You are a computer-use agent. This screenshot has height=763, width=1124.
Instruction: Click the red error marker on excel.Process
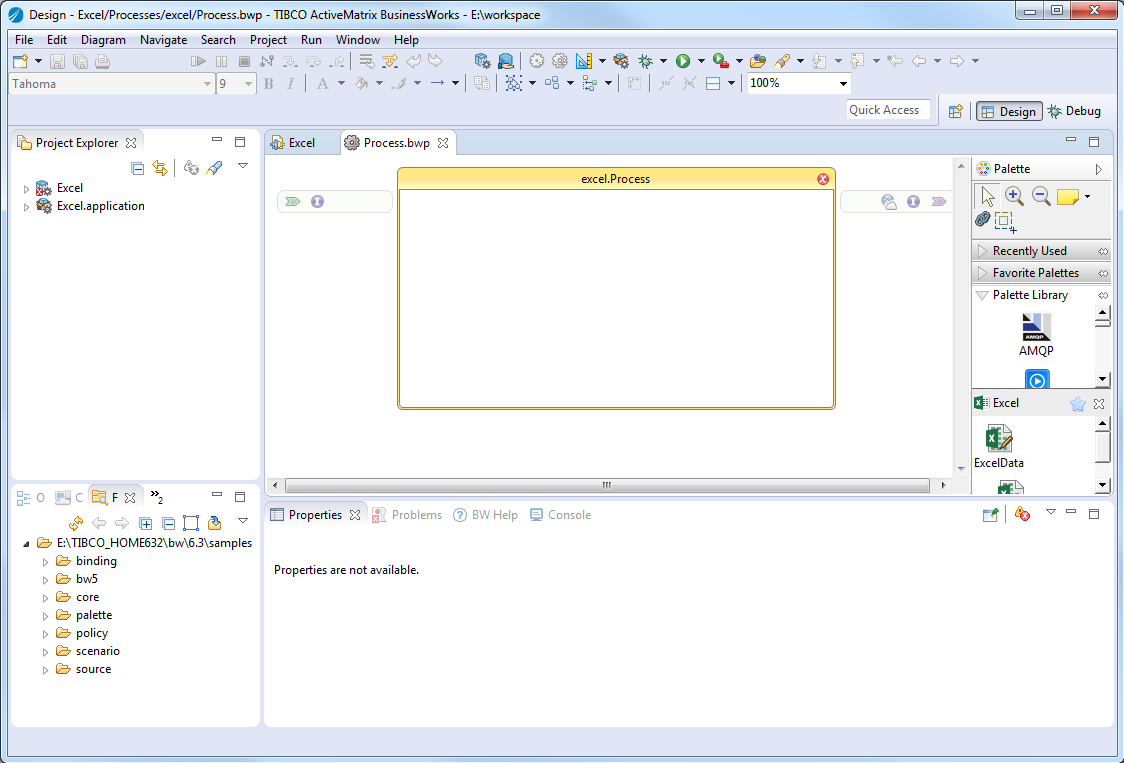point(823,179)
